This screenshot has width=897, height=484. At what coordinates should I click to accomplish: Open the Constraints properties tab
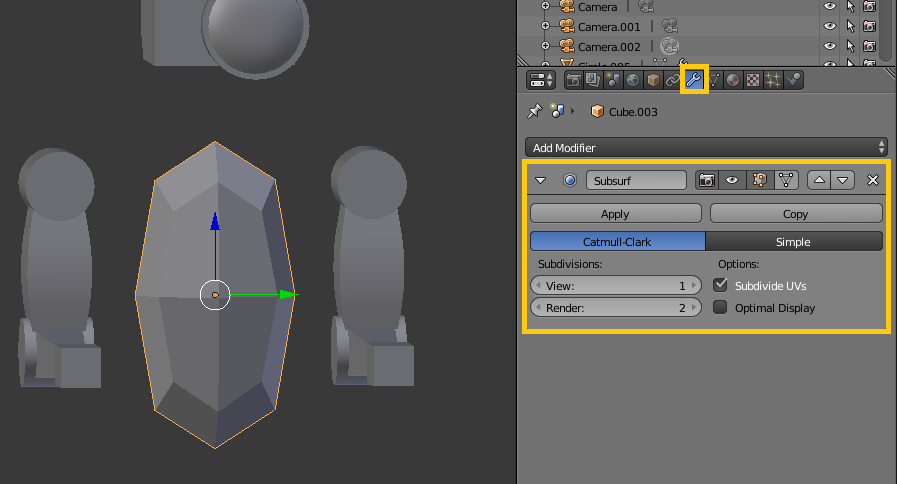673,80
